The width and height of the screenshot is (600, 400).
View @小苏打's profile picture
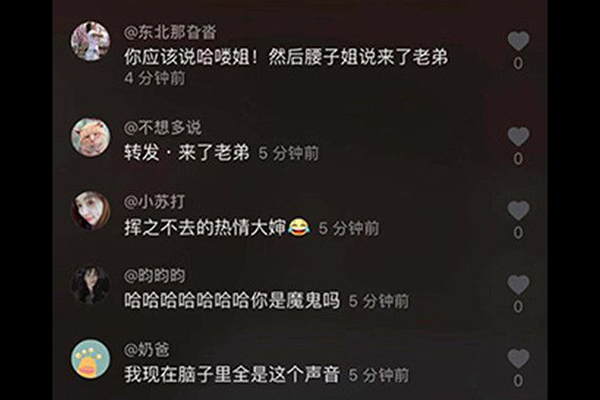tap(91, 211)
